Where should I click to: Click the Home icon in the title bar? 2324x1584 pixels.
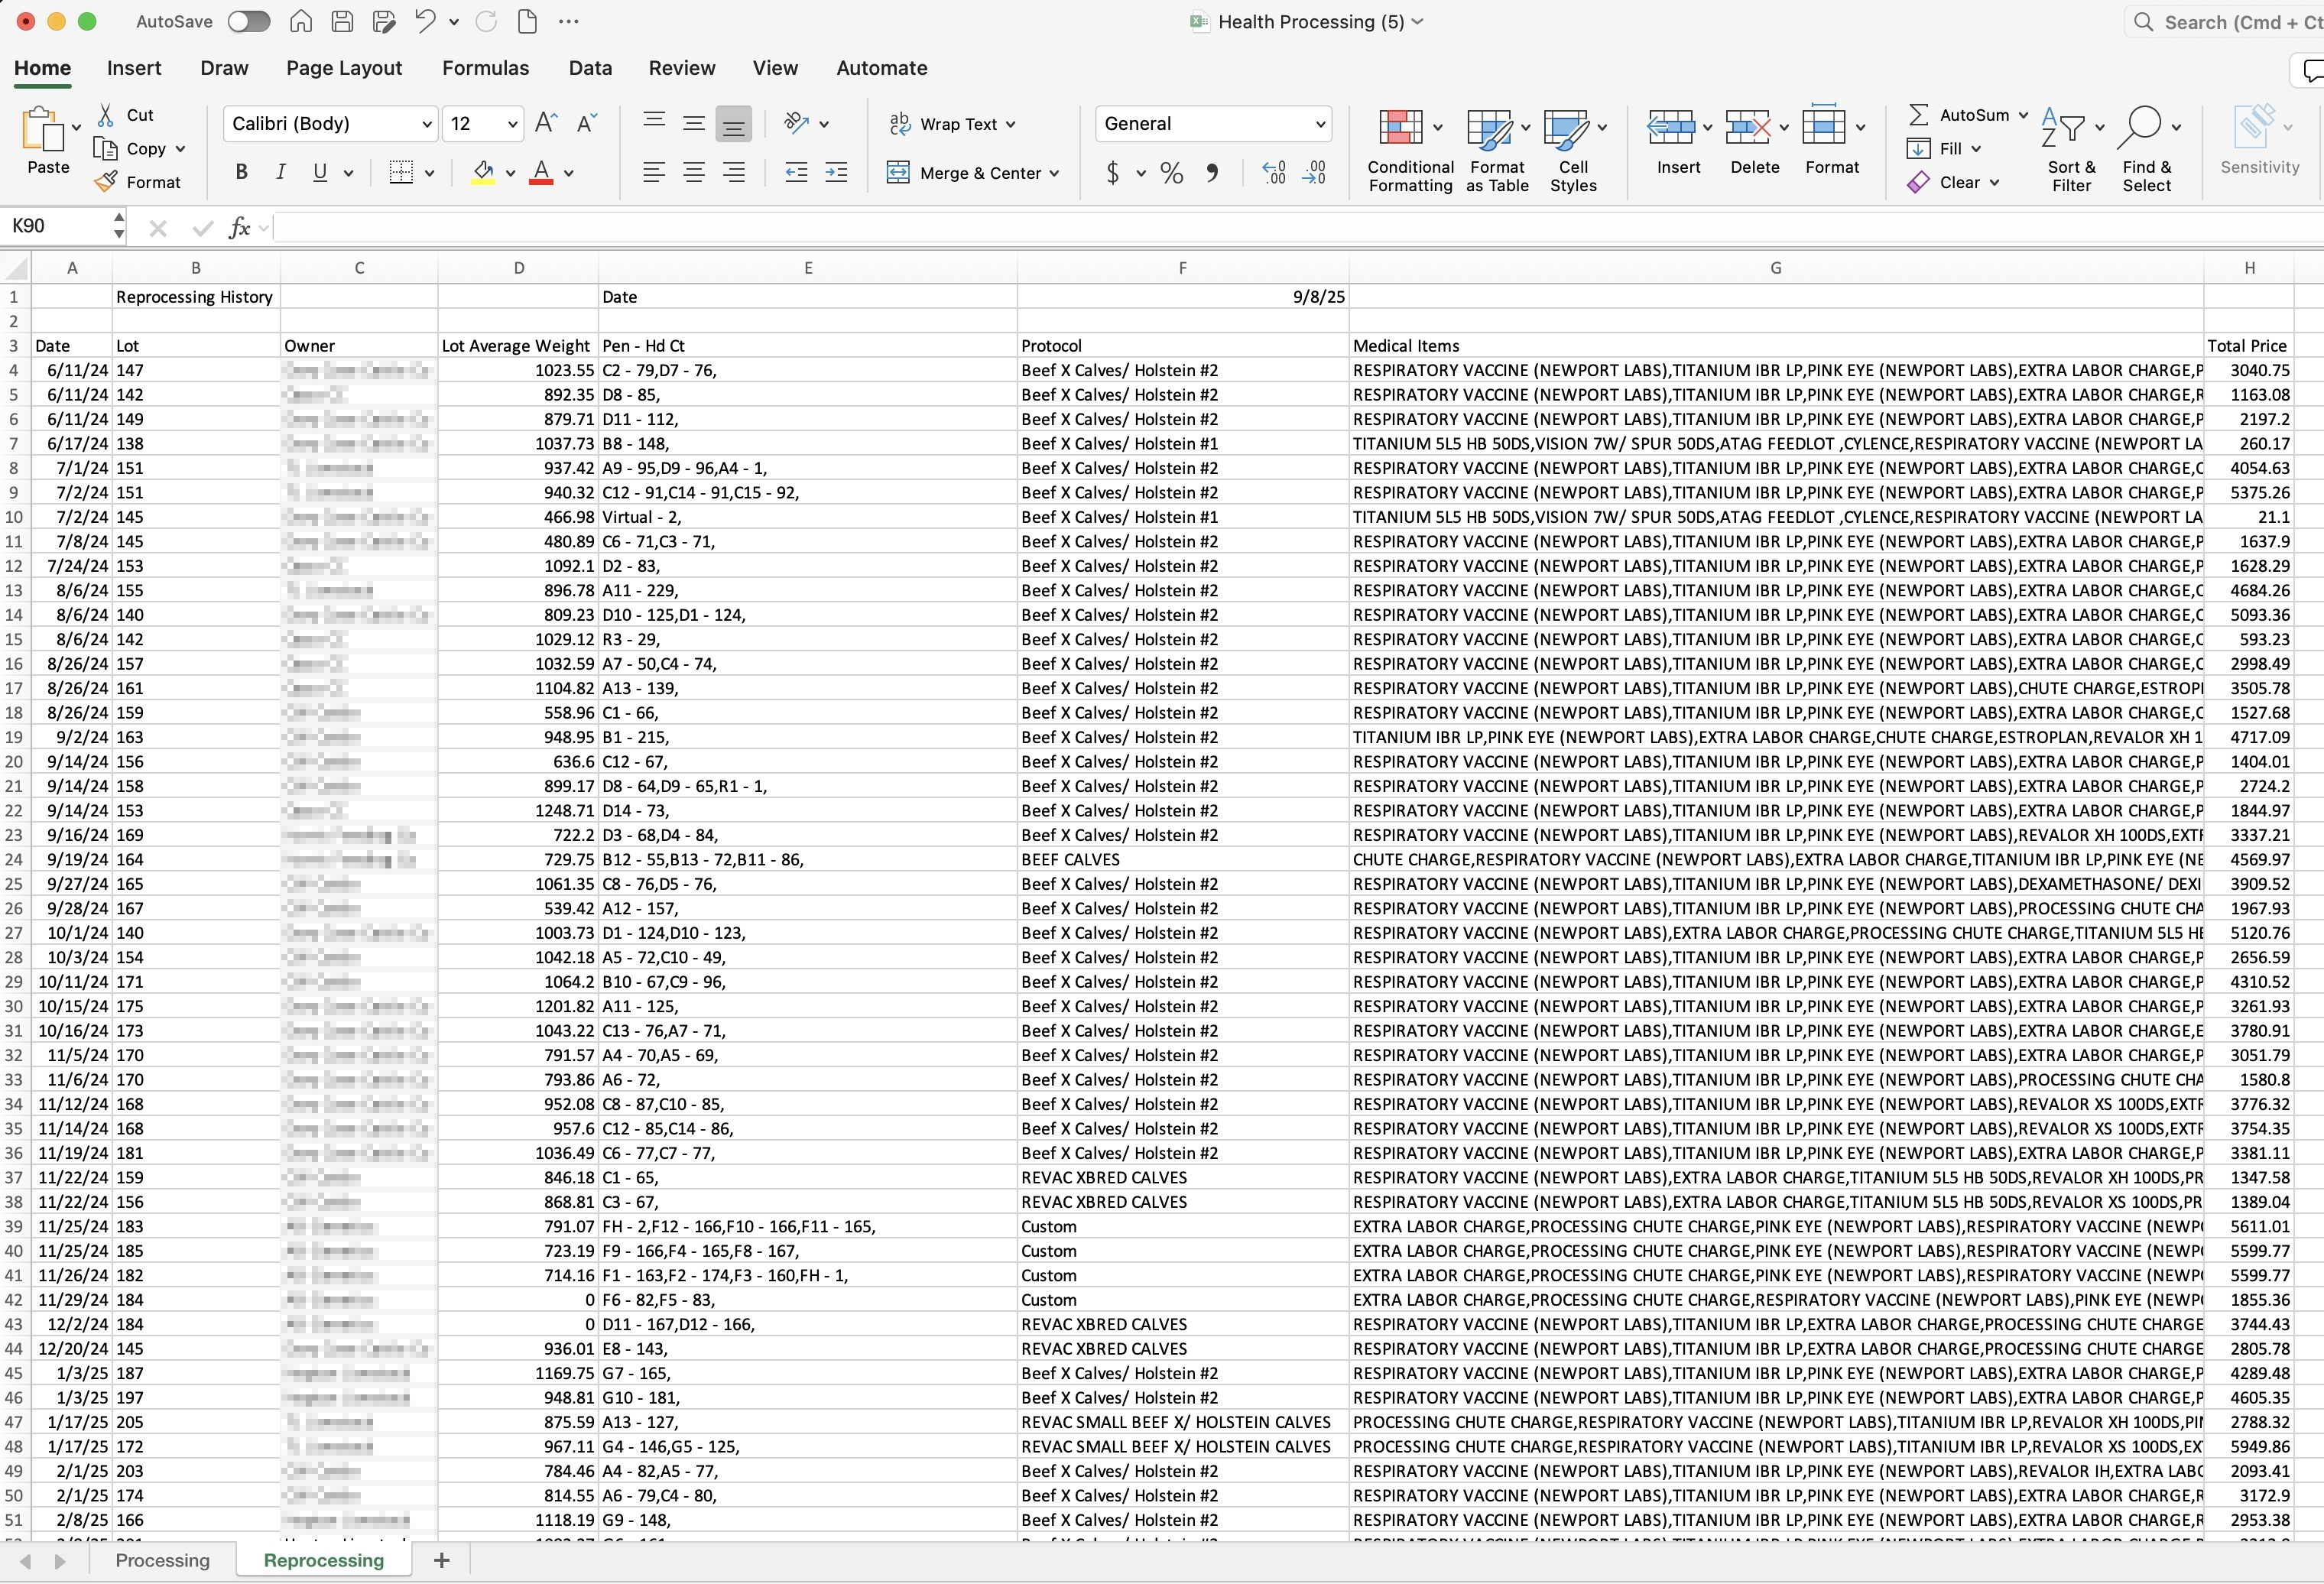[300, 21]
